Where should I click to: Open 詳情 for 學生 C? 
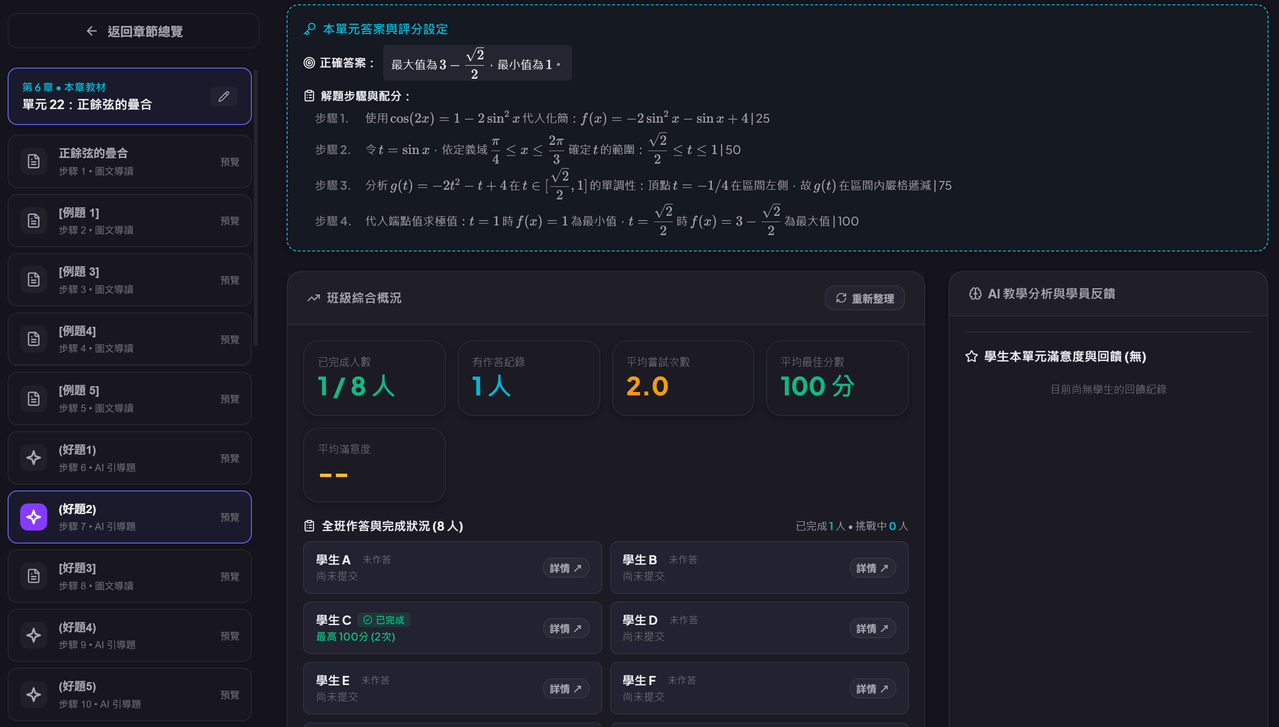pos(566,628)
